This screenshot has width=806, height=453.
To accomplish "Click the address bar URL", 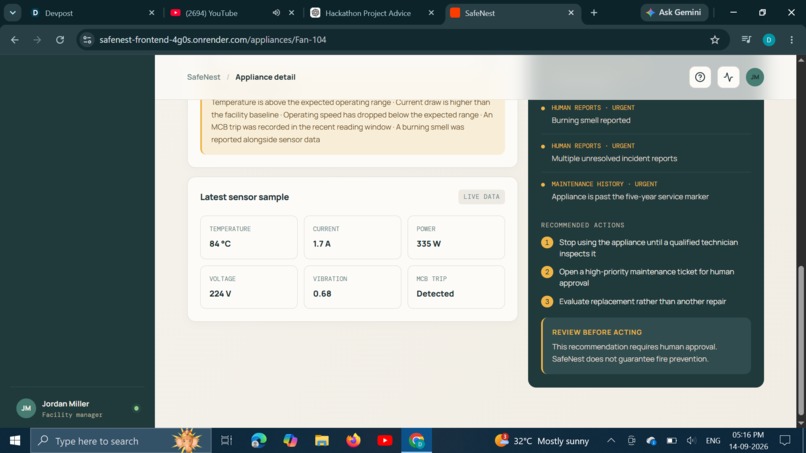I will tap(213, 40).
